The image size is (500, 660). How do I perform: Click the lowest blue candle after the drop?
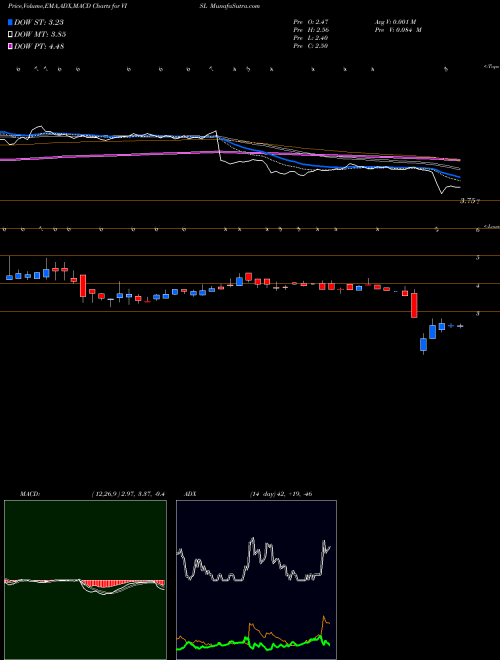pyautogui.click(x=423, y=344)
